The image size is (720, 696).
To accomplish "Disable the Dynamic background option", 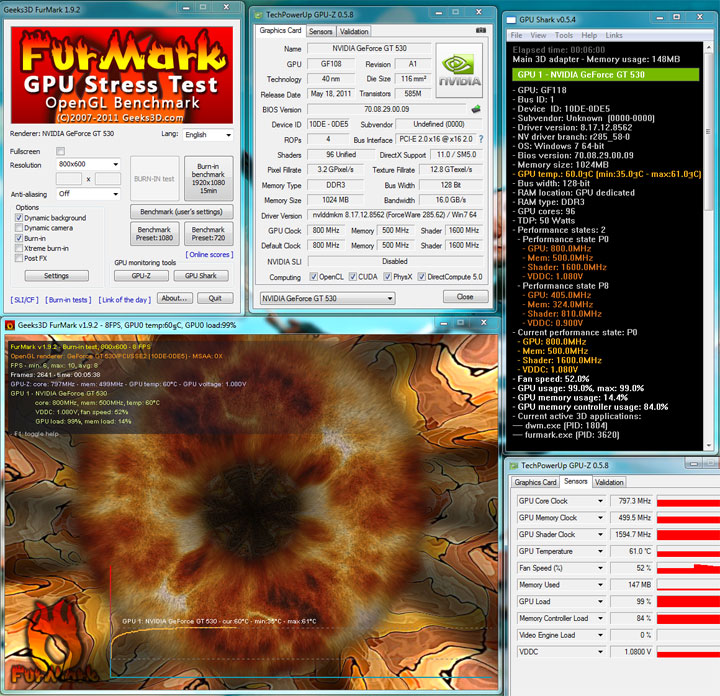I will point(19,218).
